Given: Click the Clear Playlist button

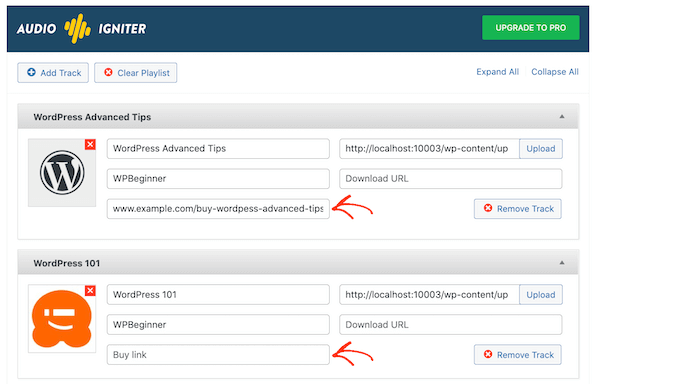Looking at the screenshot, I should 136,72.
